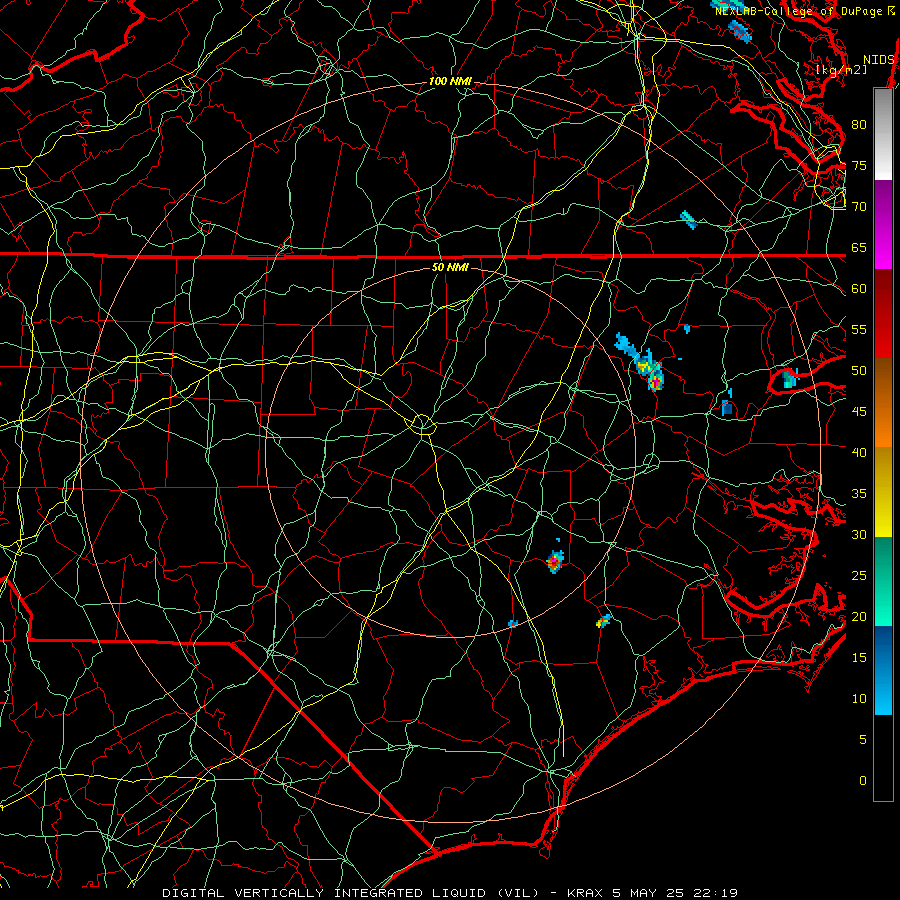The height and width of the screenshot is (900, 900).
Task: Click the green band of the VIL color scale
Action: click(883, 581)
